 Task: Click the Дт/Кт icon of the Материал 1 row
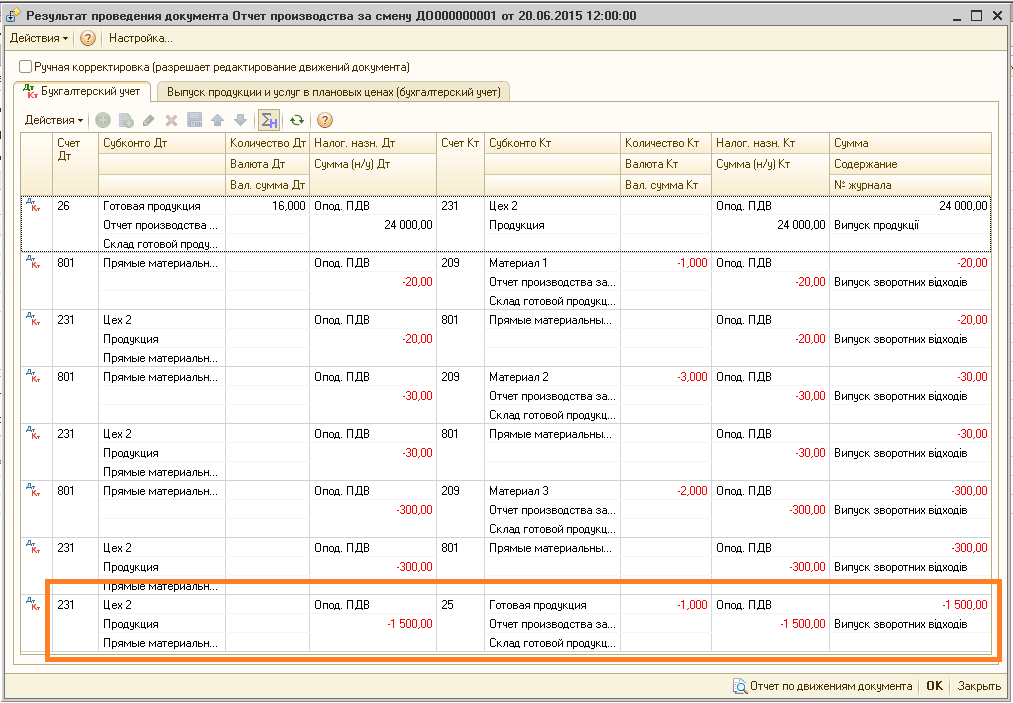coord(32,262)
